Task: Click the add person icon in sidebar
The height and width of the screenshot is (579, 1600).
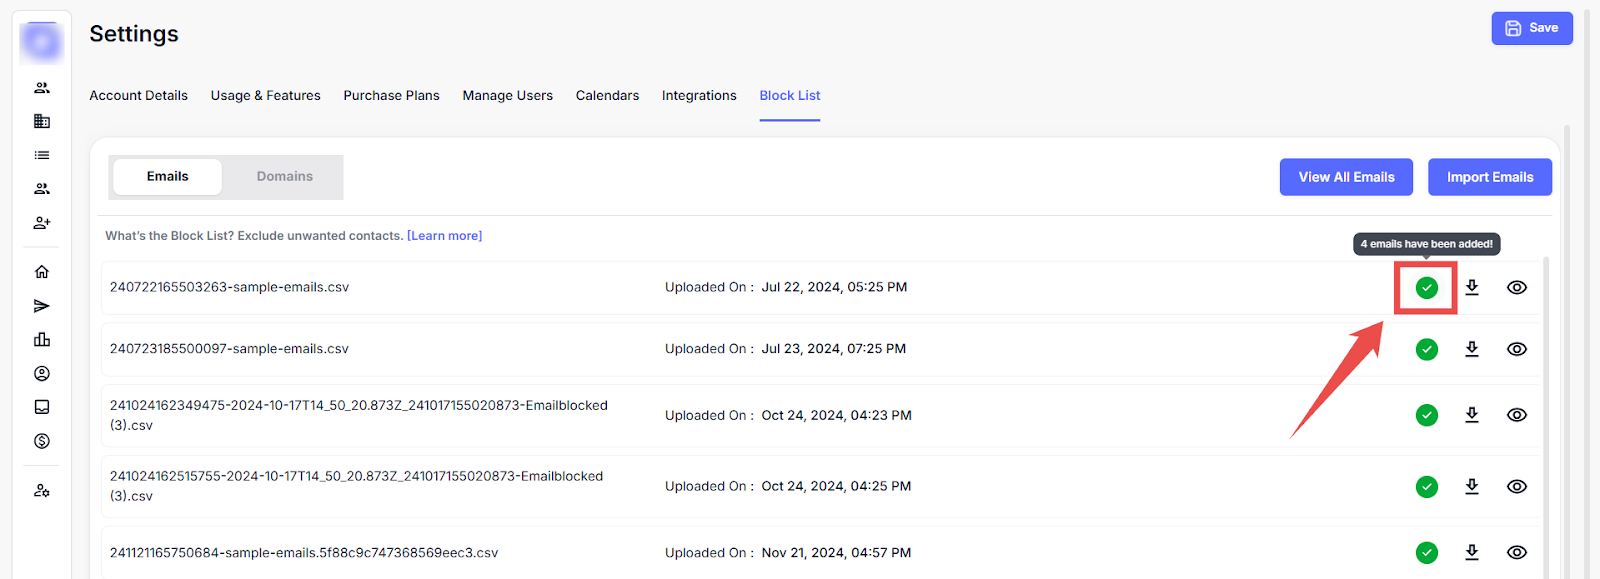Action: 42,223
